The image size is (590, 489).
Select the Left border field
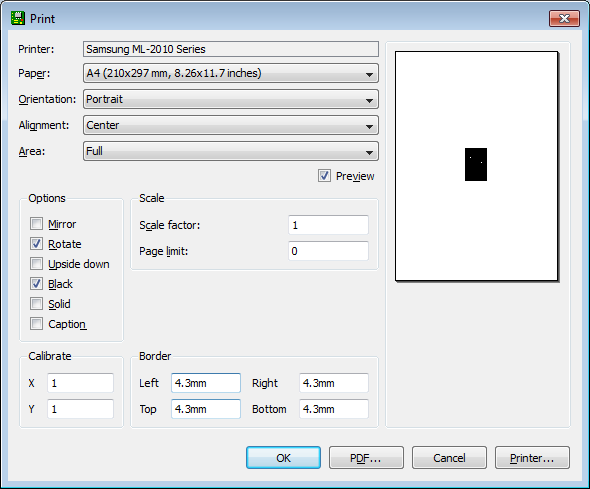click(206, 383)
